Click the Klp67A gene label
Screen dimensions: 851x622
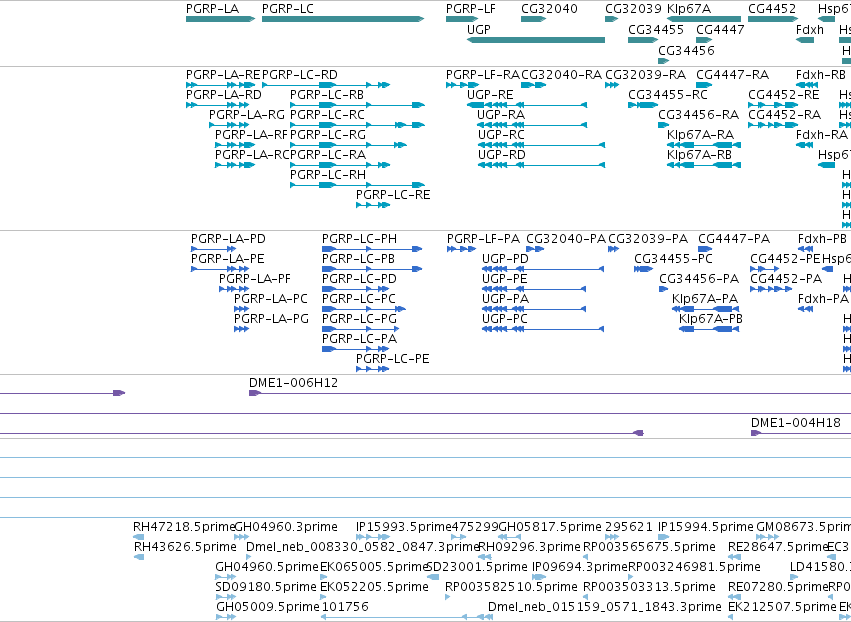click(689, 9)
